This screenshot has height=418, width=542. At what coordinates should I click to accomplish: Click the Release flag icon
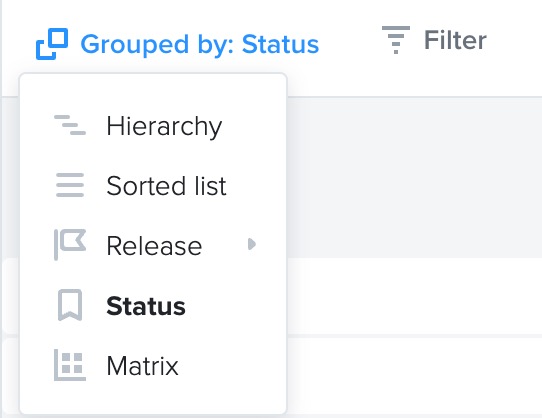pyautogui.click(x=70, y=244)
